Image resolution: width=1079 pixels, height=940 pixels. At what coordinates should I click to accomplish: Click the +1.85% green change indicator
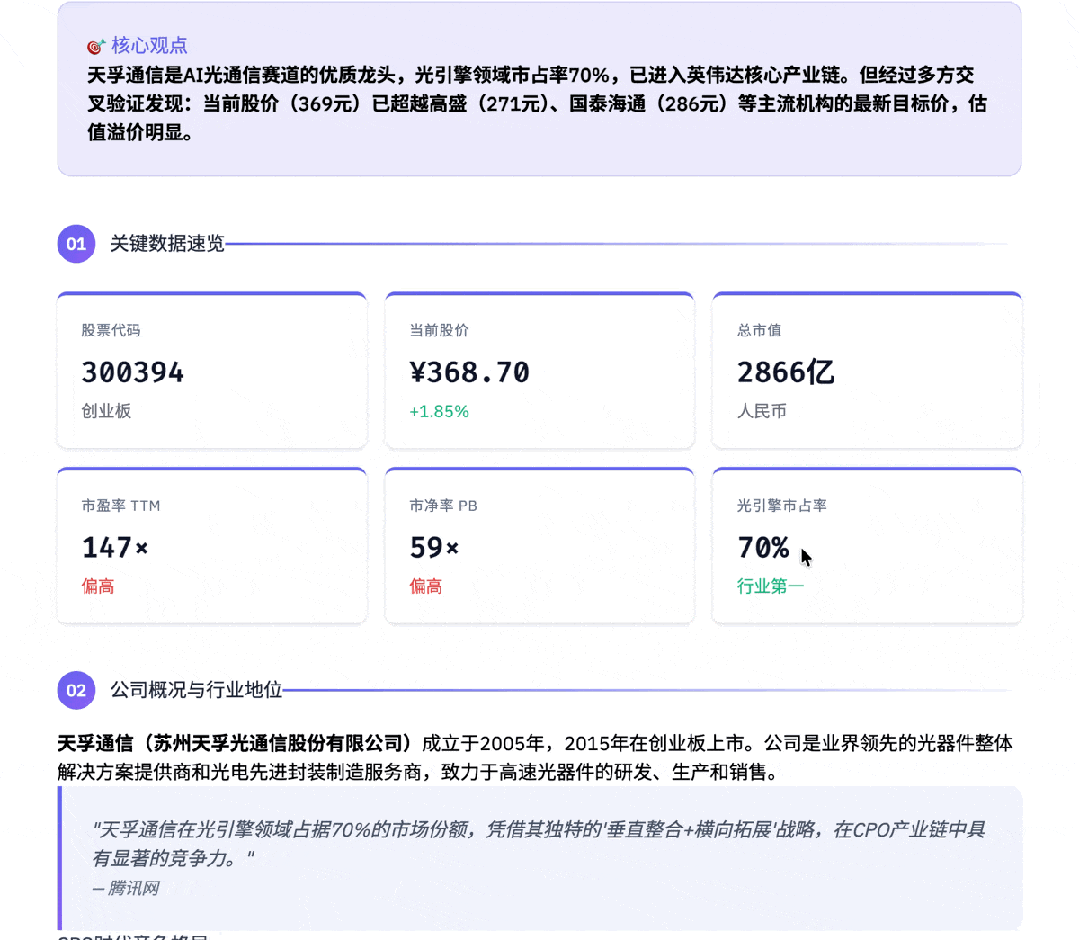pyautogui.click(x=440, y=410)
